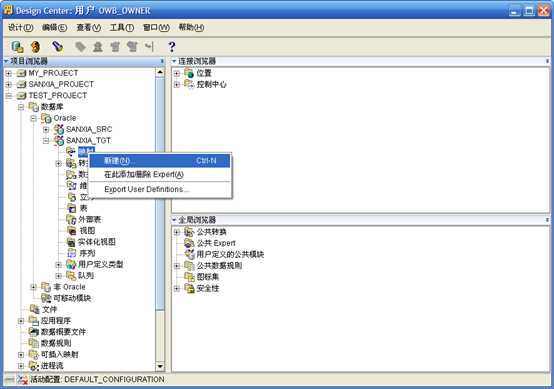554x389 pixels.
Task: Expand the 应用程序 tree node
Action: point(21,321)
